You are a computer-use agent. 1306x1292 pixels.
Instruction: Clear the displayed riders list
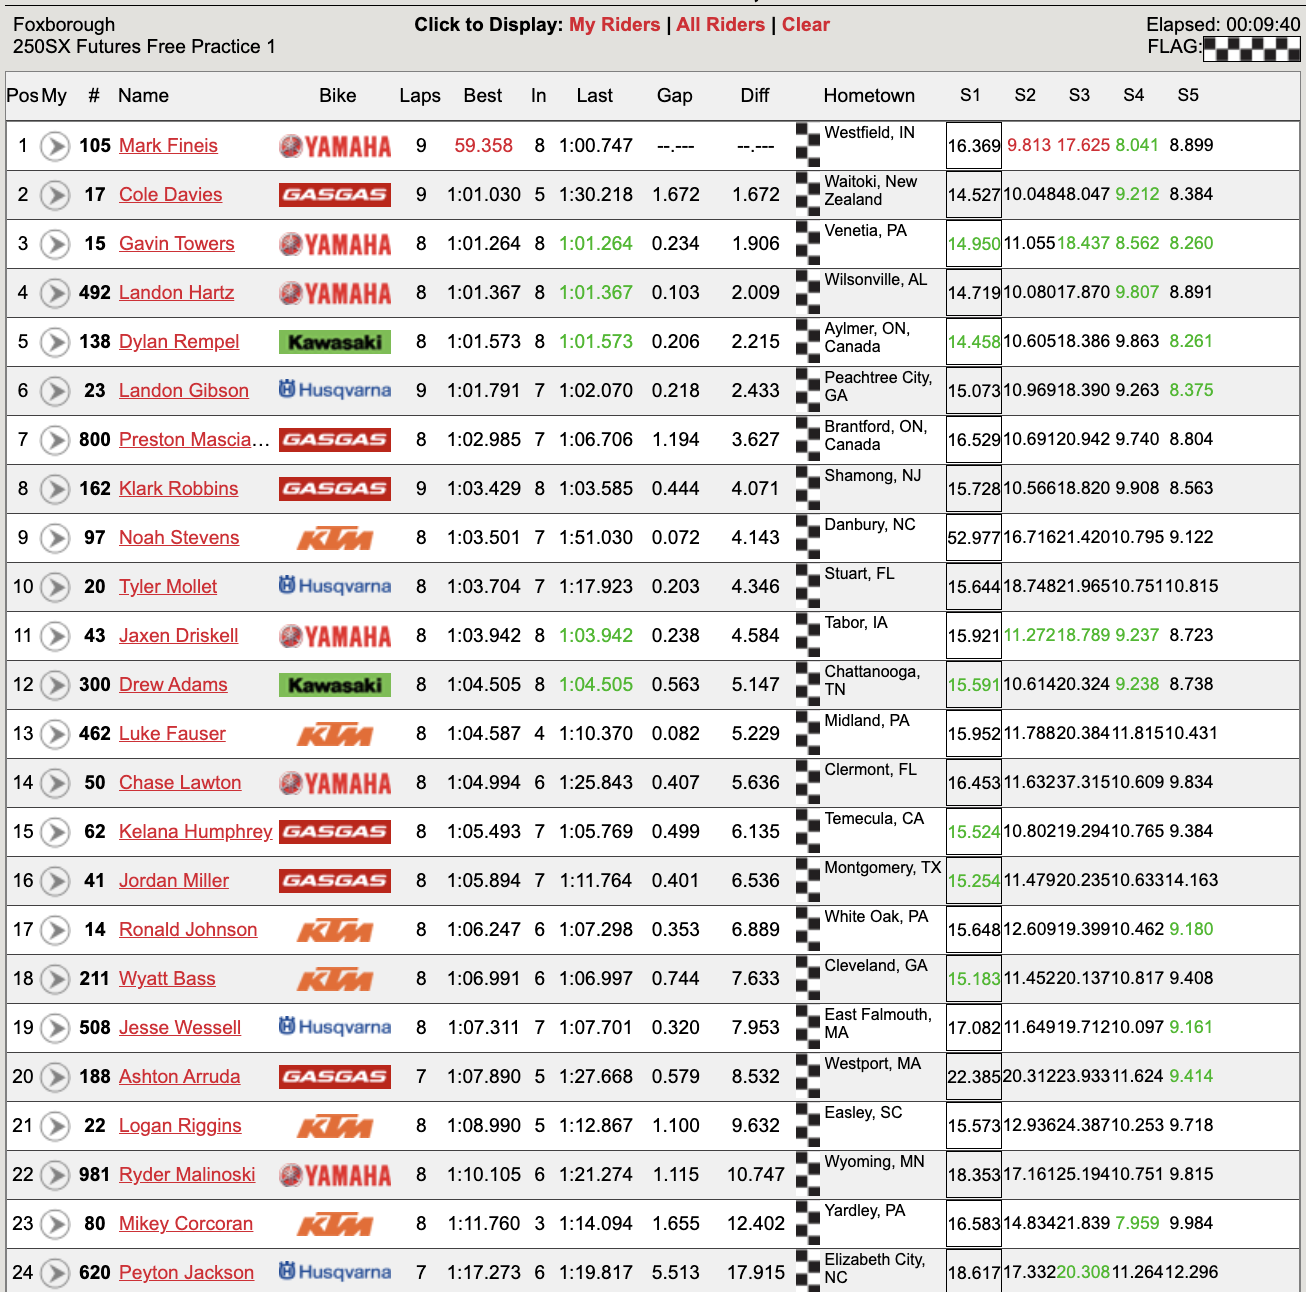805,25
